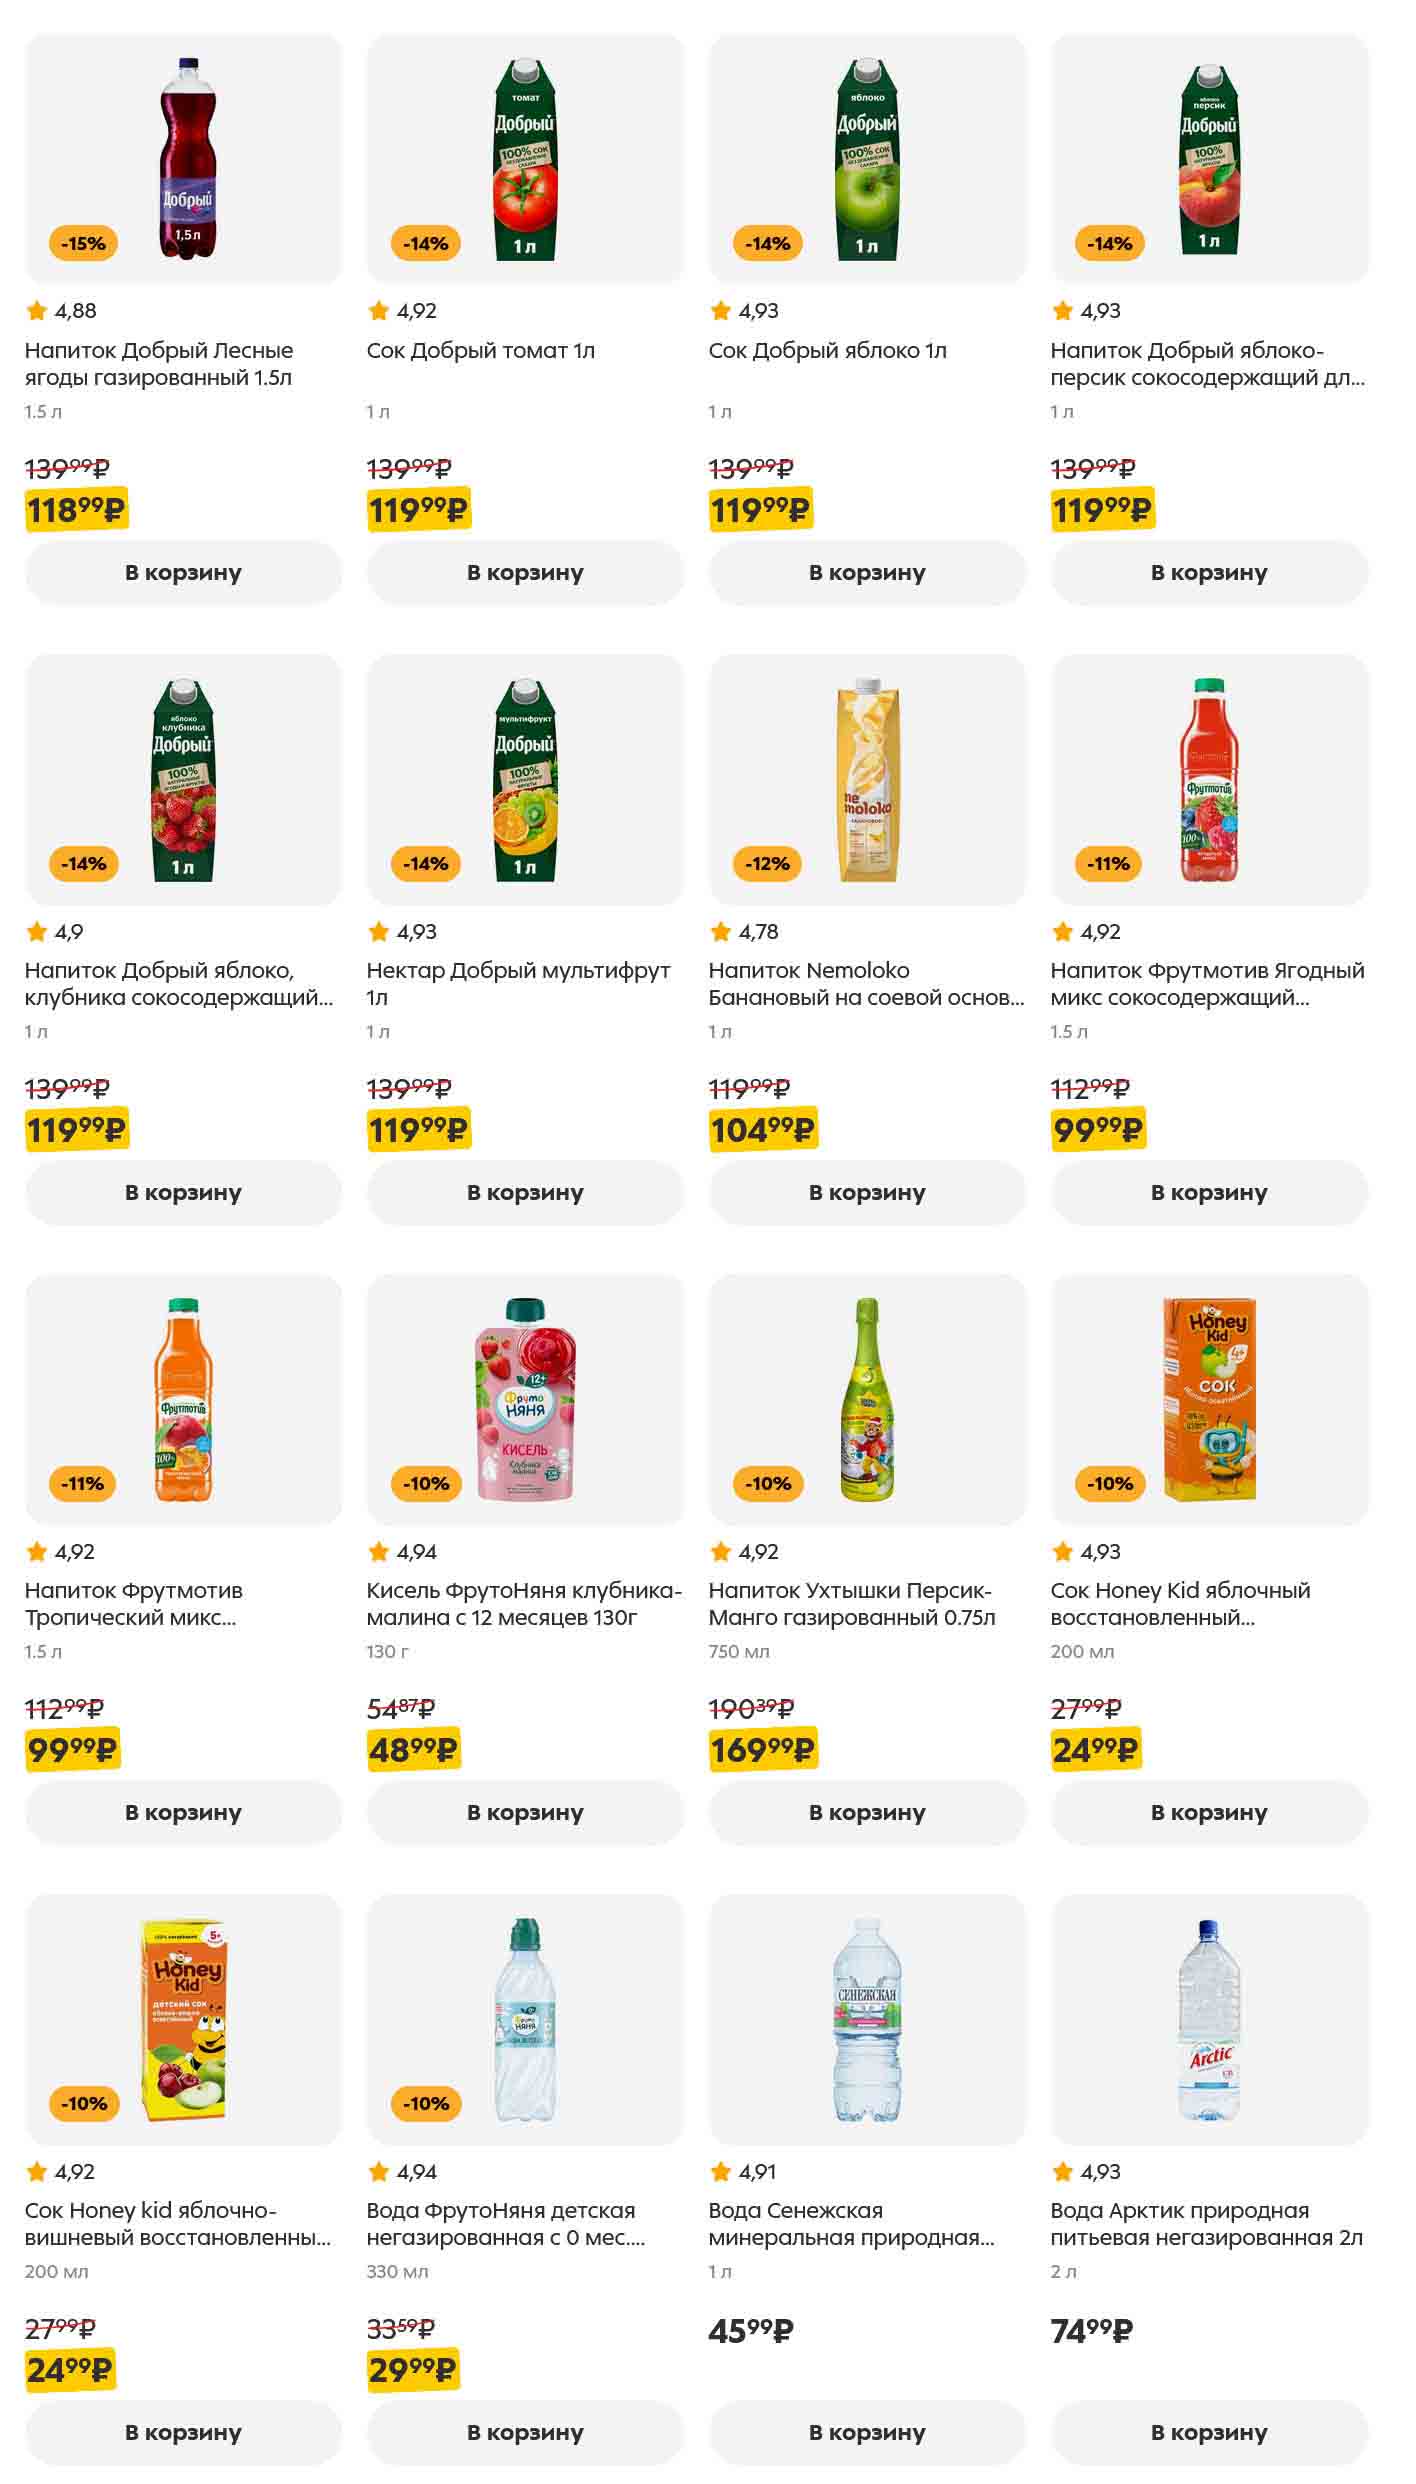Add Вода Арктик 2л to cart
Image resolution: width=1416 pixels, height=2484 pixels.
[x=1209, y=2433]
